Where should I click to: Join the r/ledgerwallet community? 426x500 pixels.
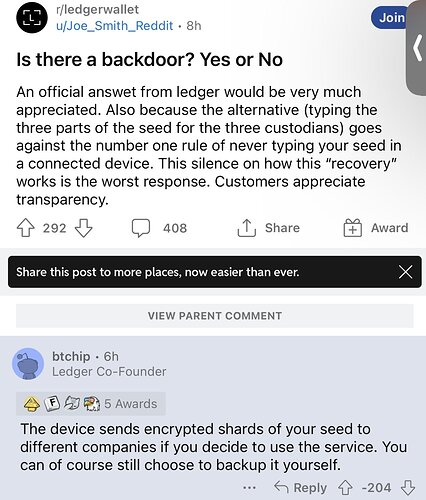(x=390, y=17)
